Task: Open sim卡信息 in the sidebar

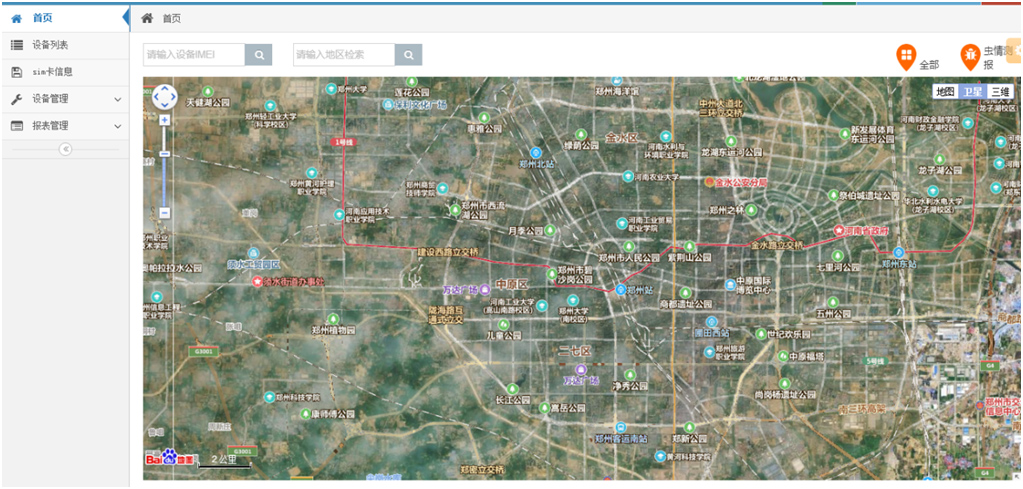Action: tap(52, 72)
